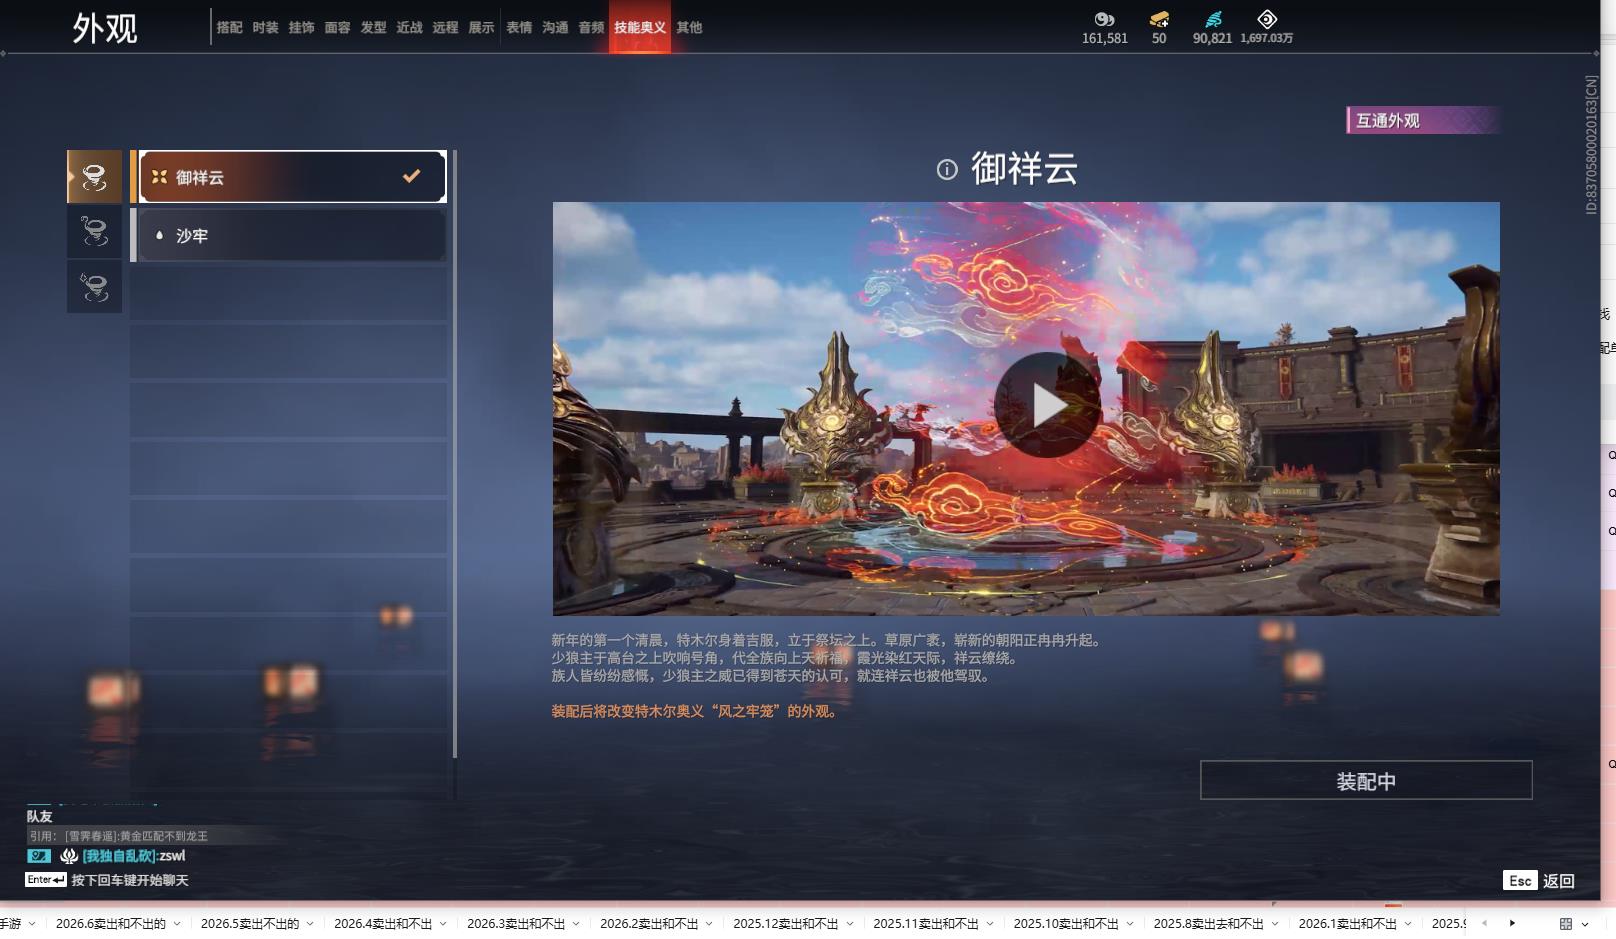Select the third skill slot icon

tap(94, 287)
